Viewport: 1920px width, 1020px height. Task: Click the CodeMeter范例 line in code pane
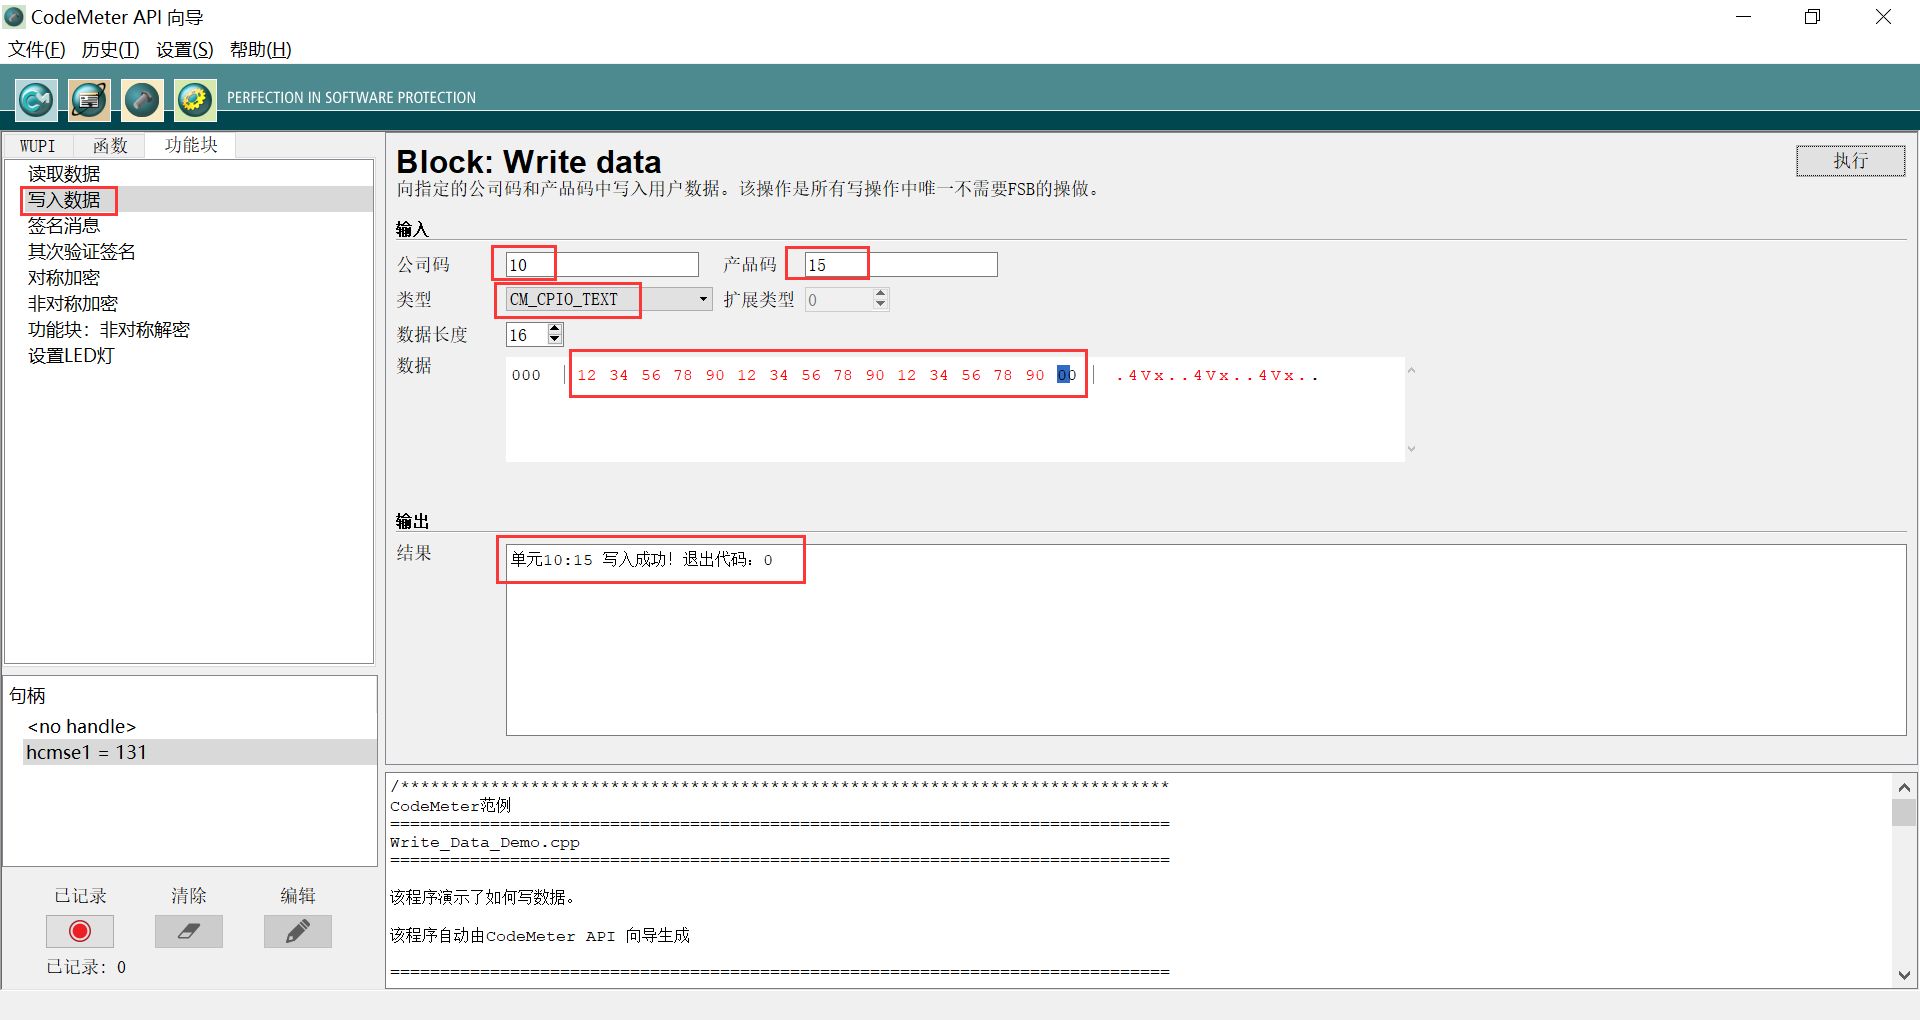(x=450, y=806)
